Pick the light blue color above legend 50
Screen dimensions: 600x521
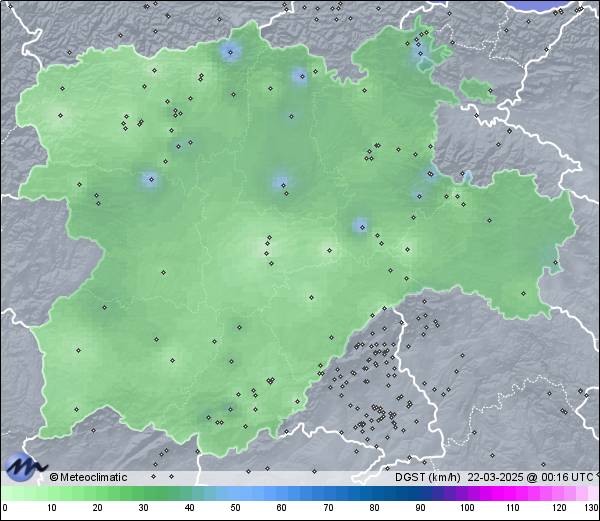coord(235,493)
